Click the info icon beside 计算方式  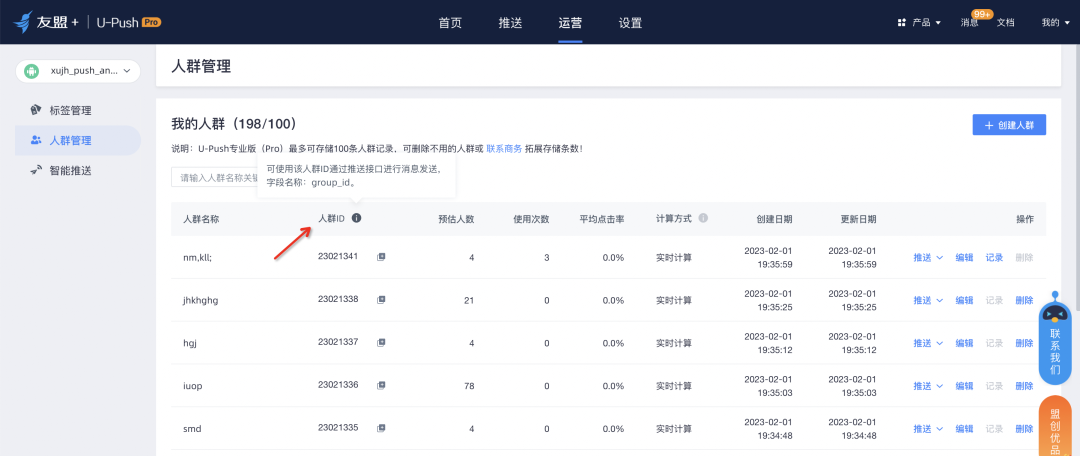(x=703, y=218)
